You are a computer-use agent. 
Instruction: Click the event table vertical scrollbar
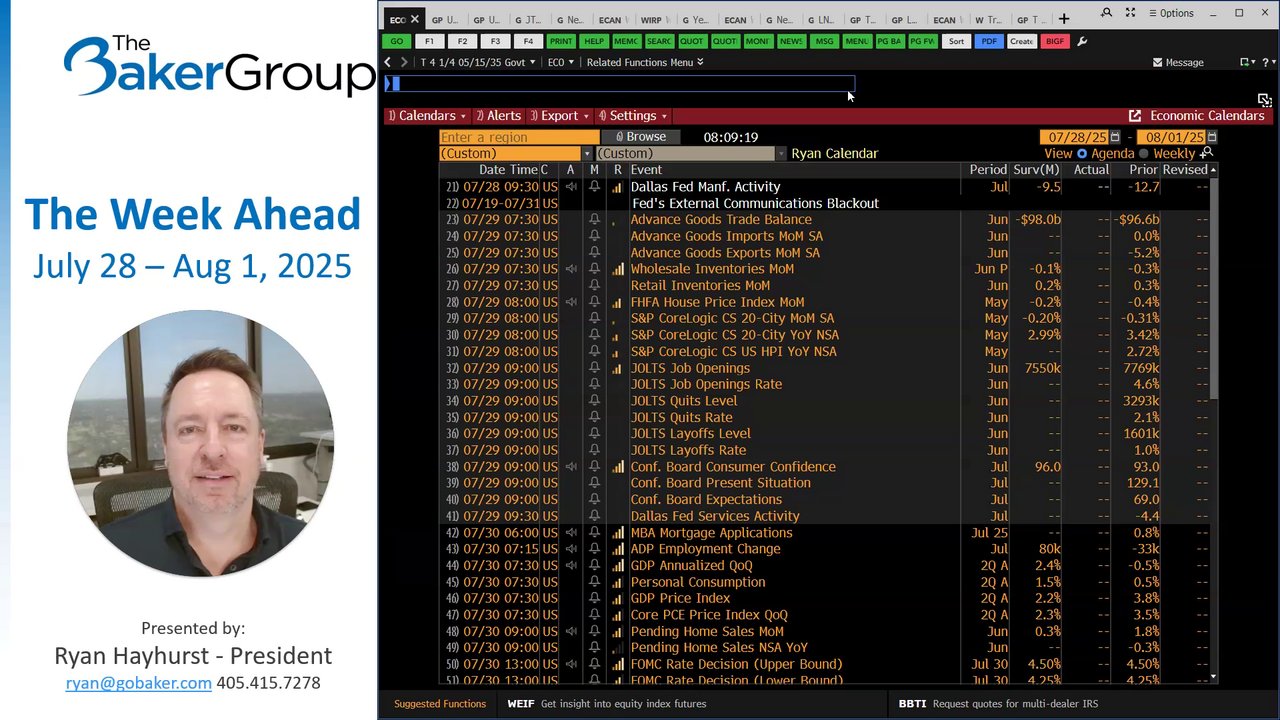click(1214, 288)
